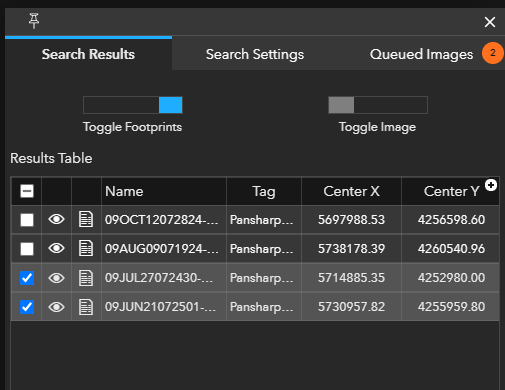Pin the panel with the pushpin icon
The image size is (505, 390).
tap(34, 21)
